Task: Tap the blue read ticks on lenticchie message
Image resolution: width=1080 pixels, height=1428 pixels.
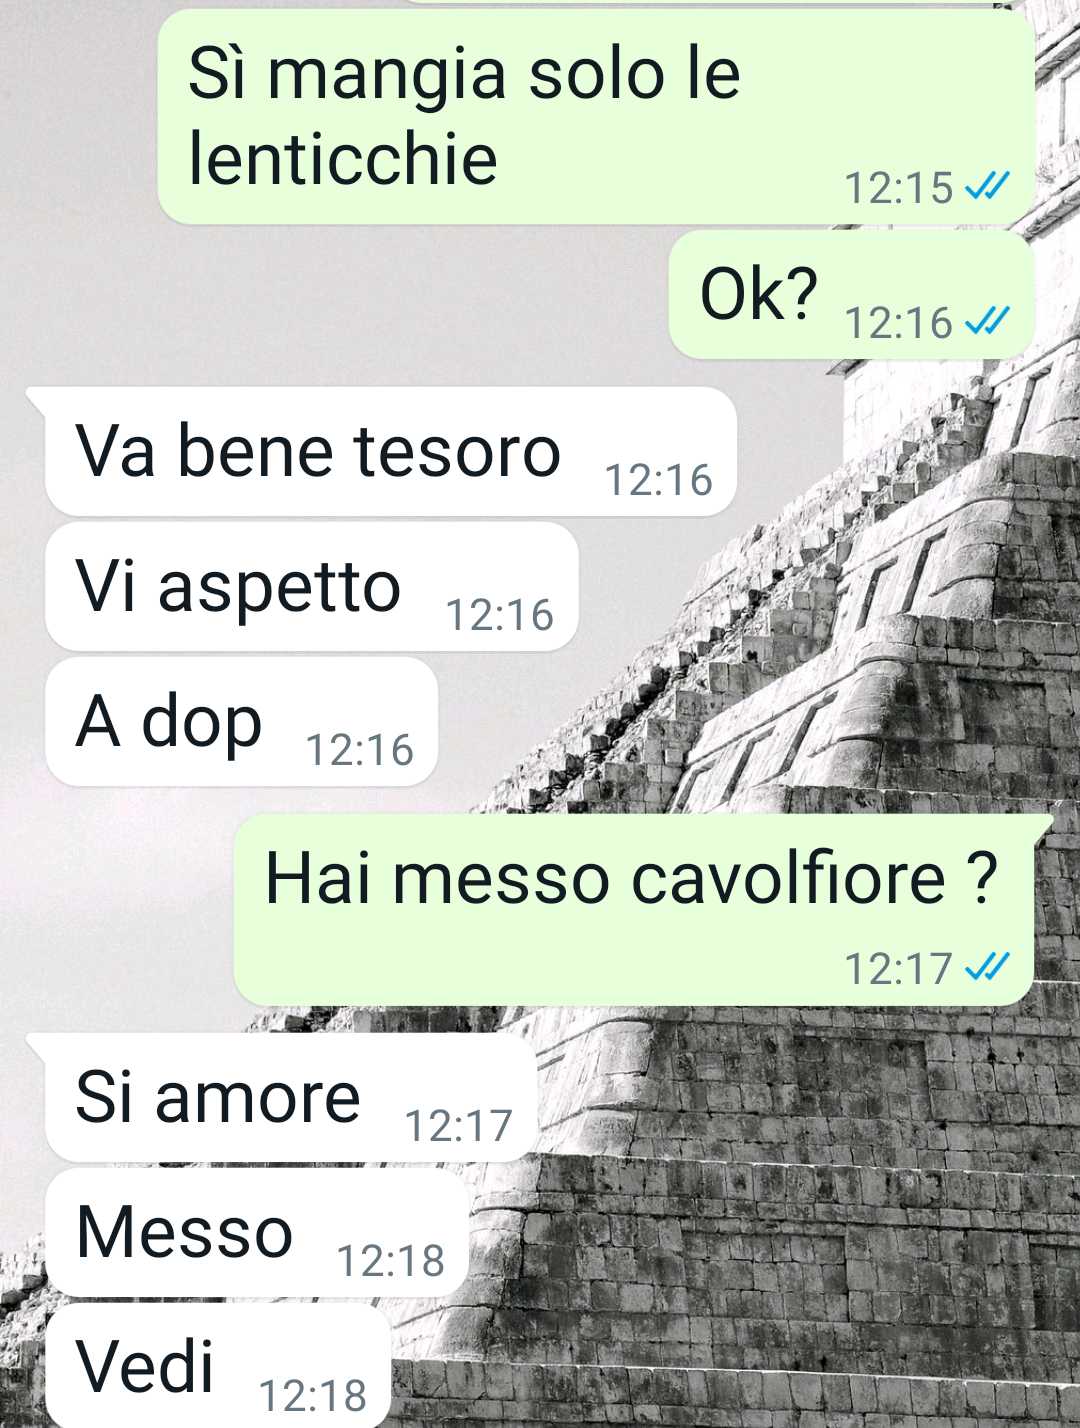Action: pyautogui.click(x=987, y=186)
